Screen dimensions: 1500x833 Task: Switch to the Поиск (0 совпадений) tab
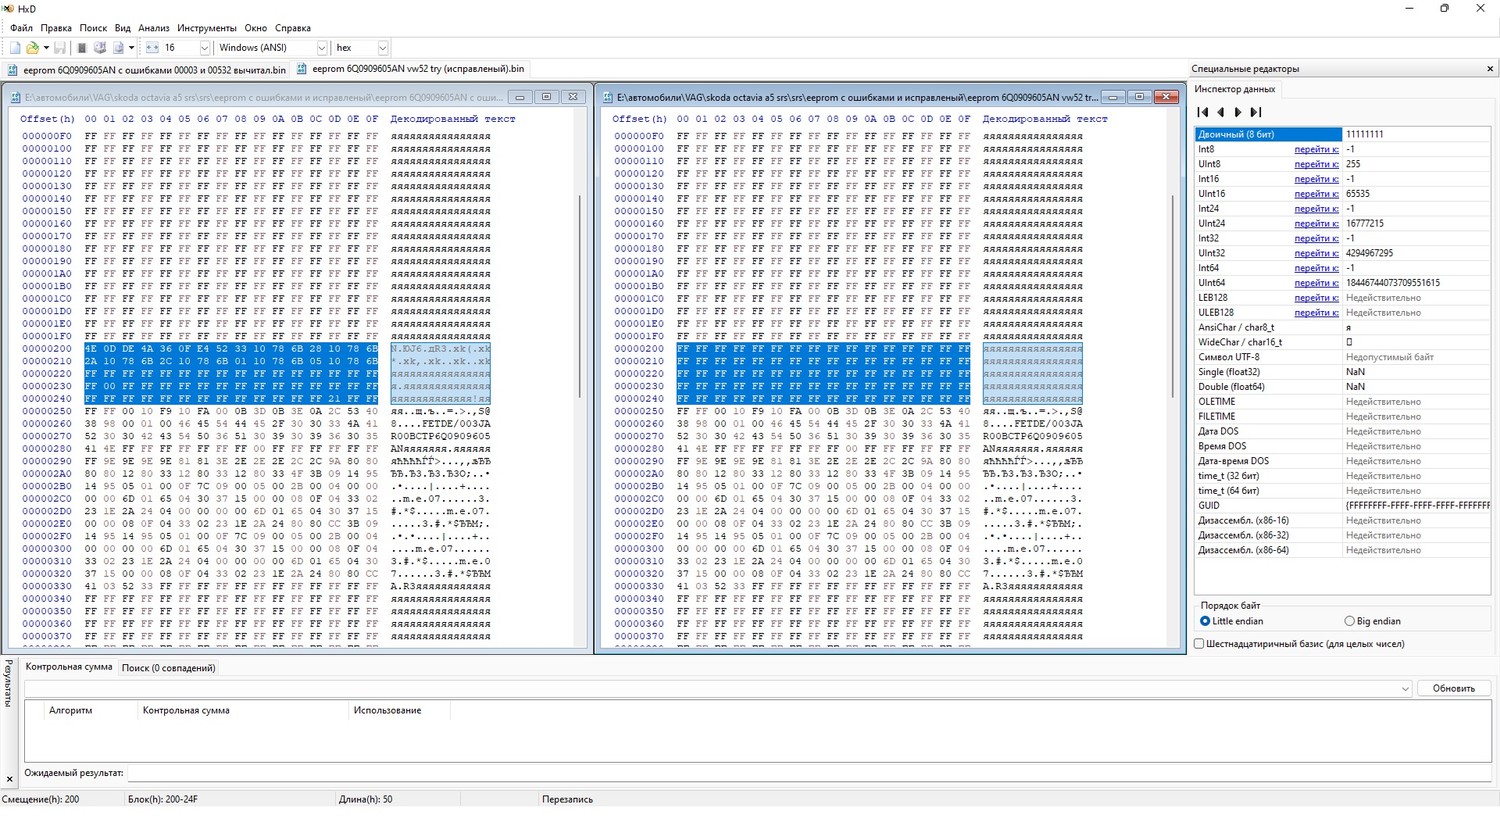(x=168, y=668)
